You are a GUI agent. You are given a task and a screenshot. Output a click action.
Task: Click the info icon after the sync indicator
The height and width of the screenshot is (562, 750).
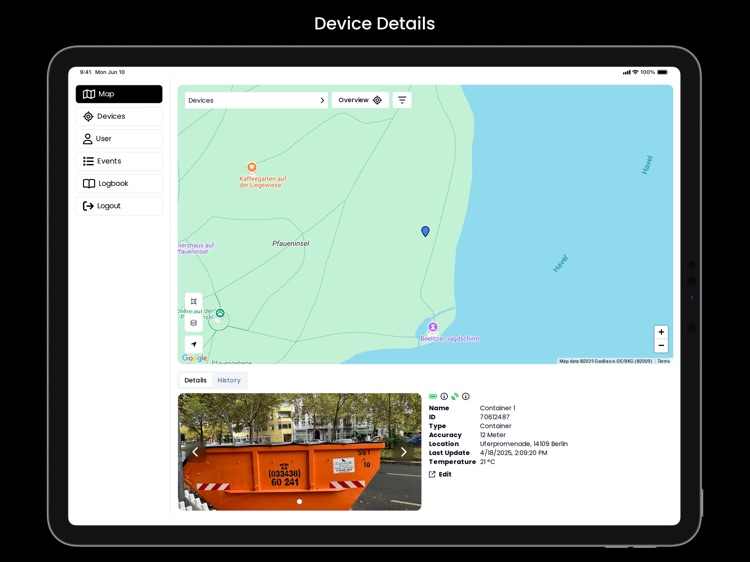click(x=466, y=397)
